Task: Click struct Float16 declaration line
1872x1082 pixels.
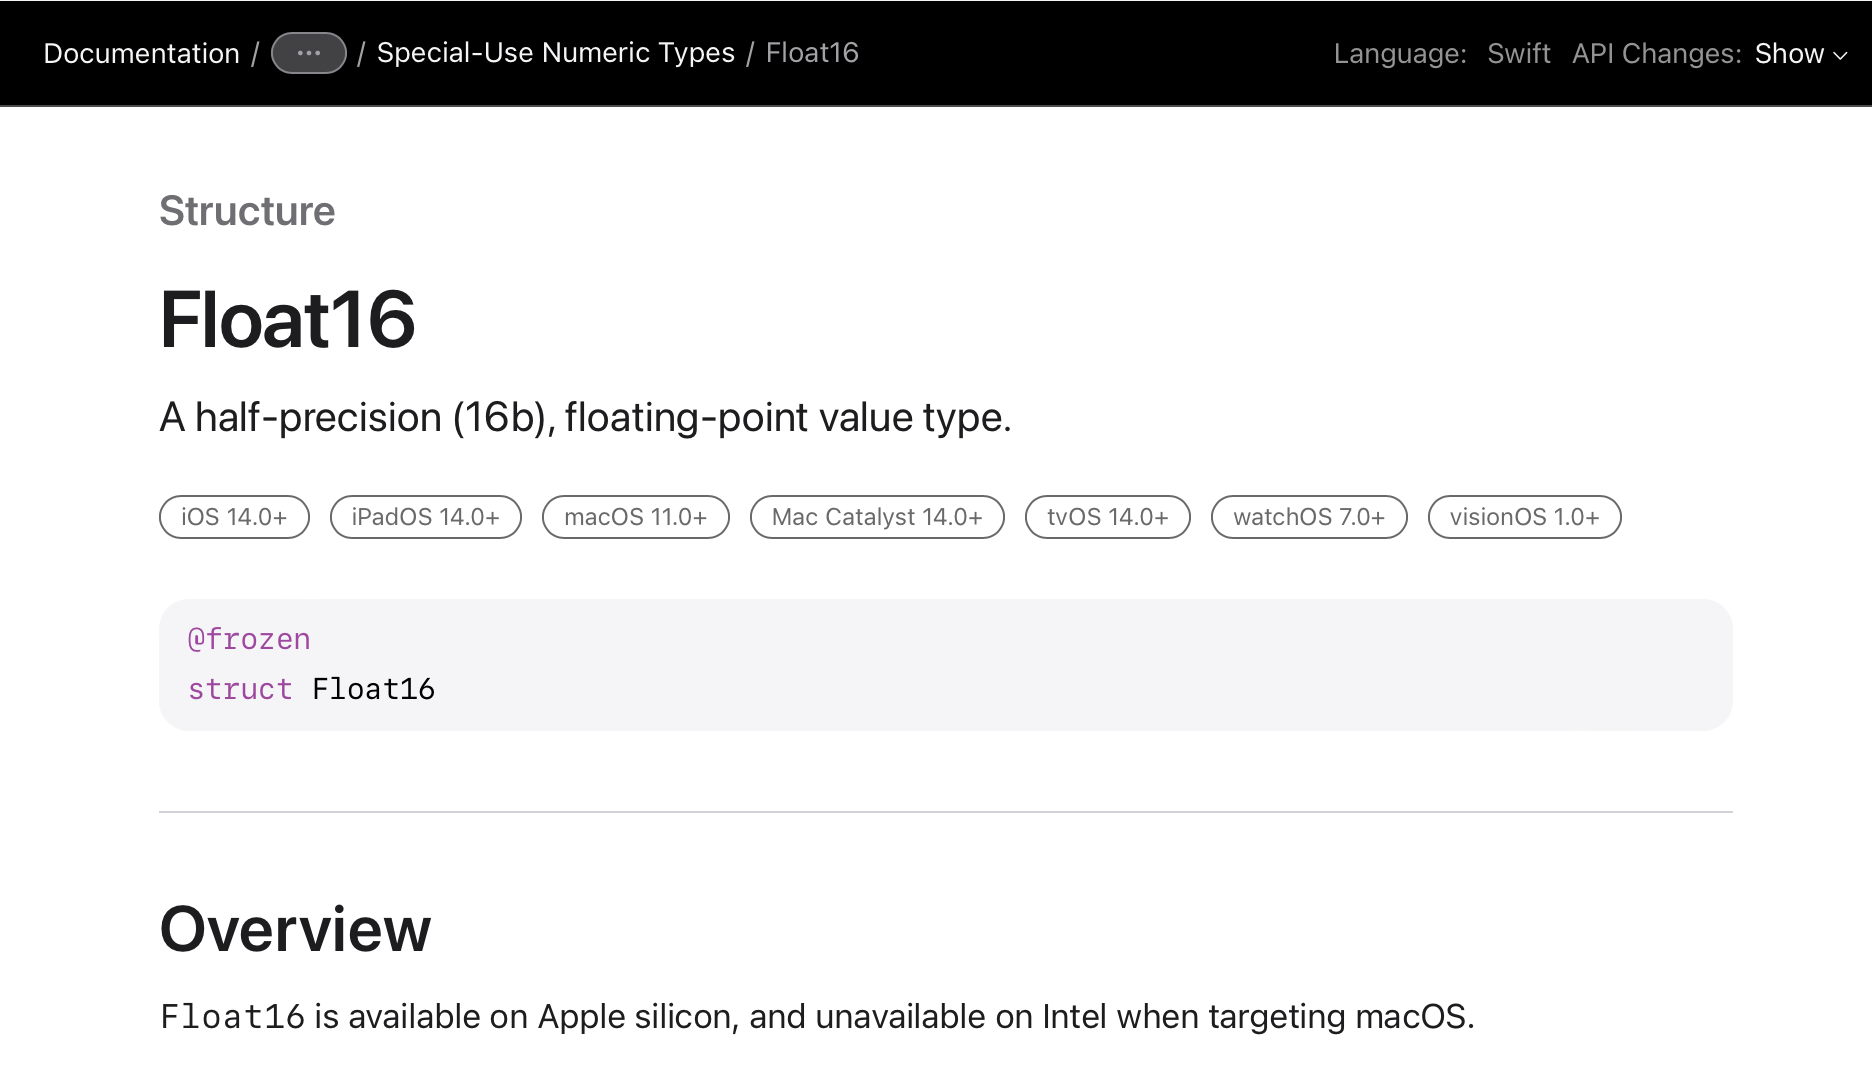Action: pos(311,689)
